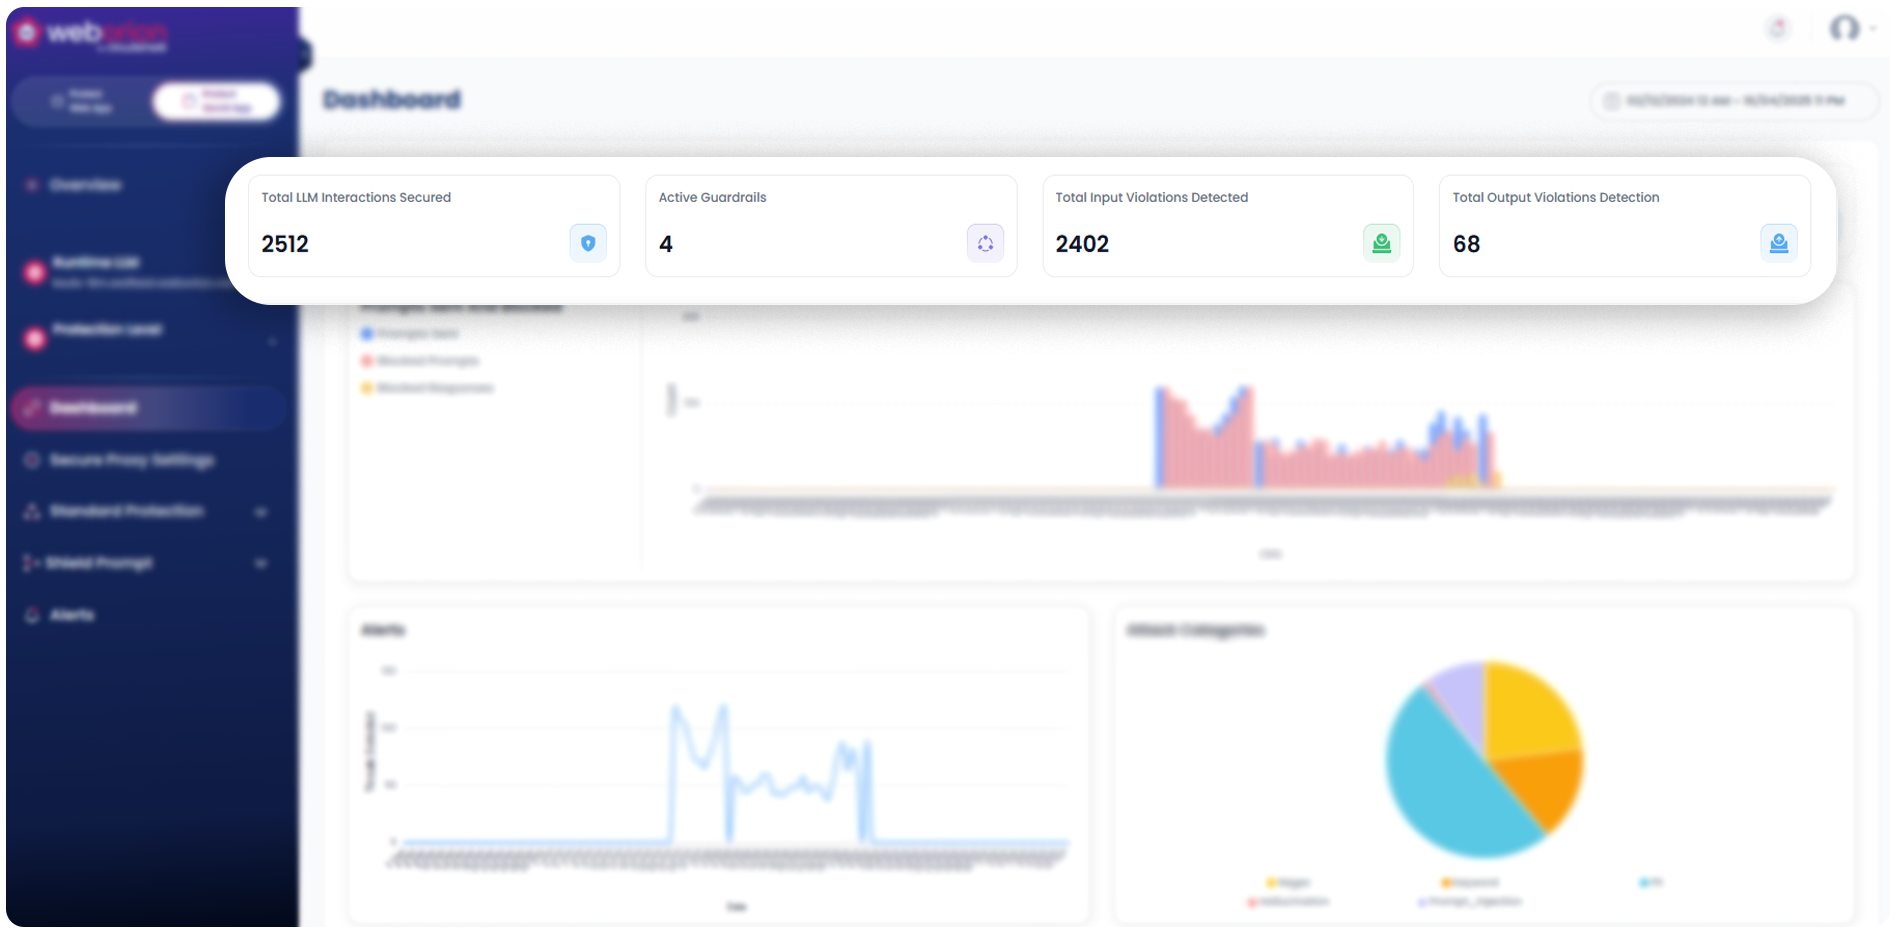This screenshot has height=942, width=1901.
Task: Click the green icon in Total Input Violations card
Action: [x=1382, y=243]
